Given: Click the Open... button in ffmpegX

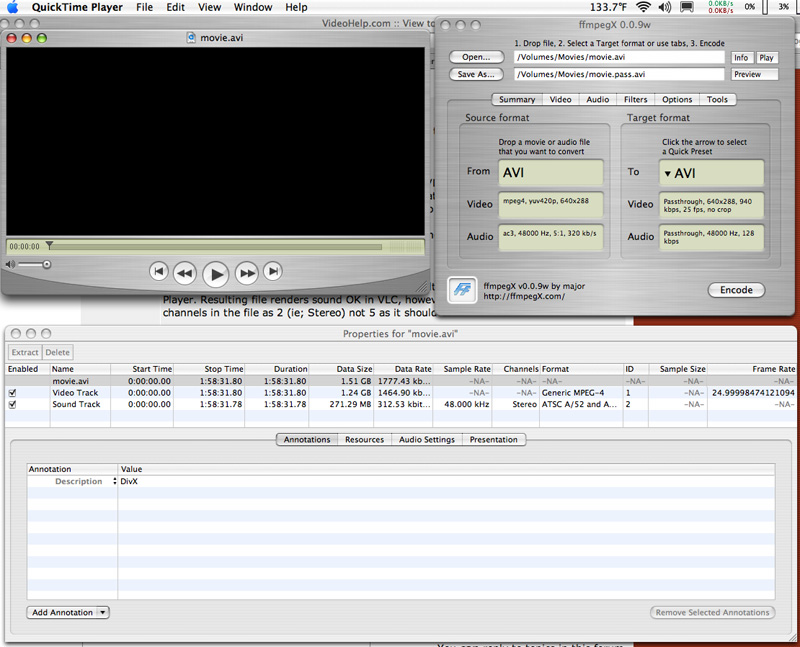Looking at the screenshot, I should click(476, 57).
